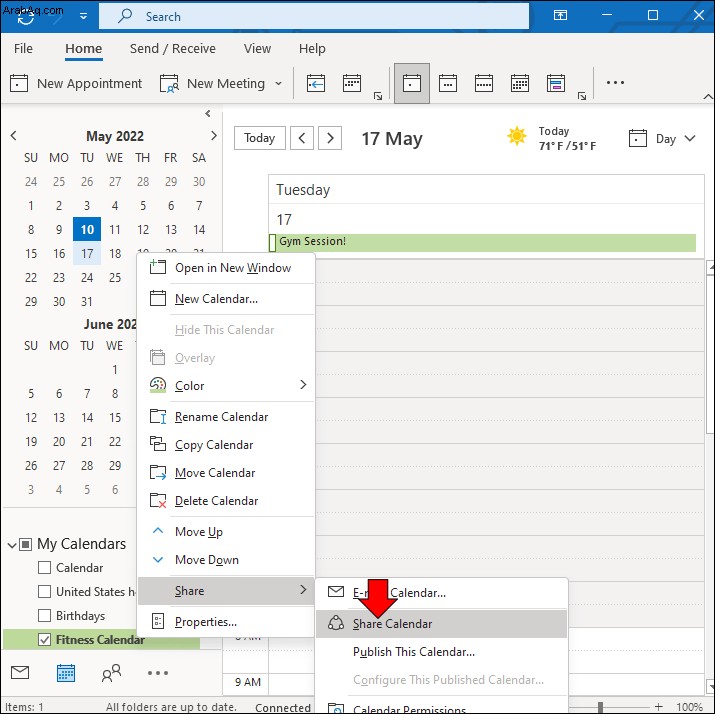715x714 pixels.
Task: Open more navigation options ellipsis
Action: (x=158, y=673)
